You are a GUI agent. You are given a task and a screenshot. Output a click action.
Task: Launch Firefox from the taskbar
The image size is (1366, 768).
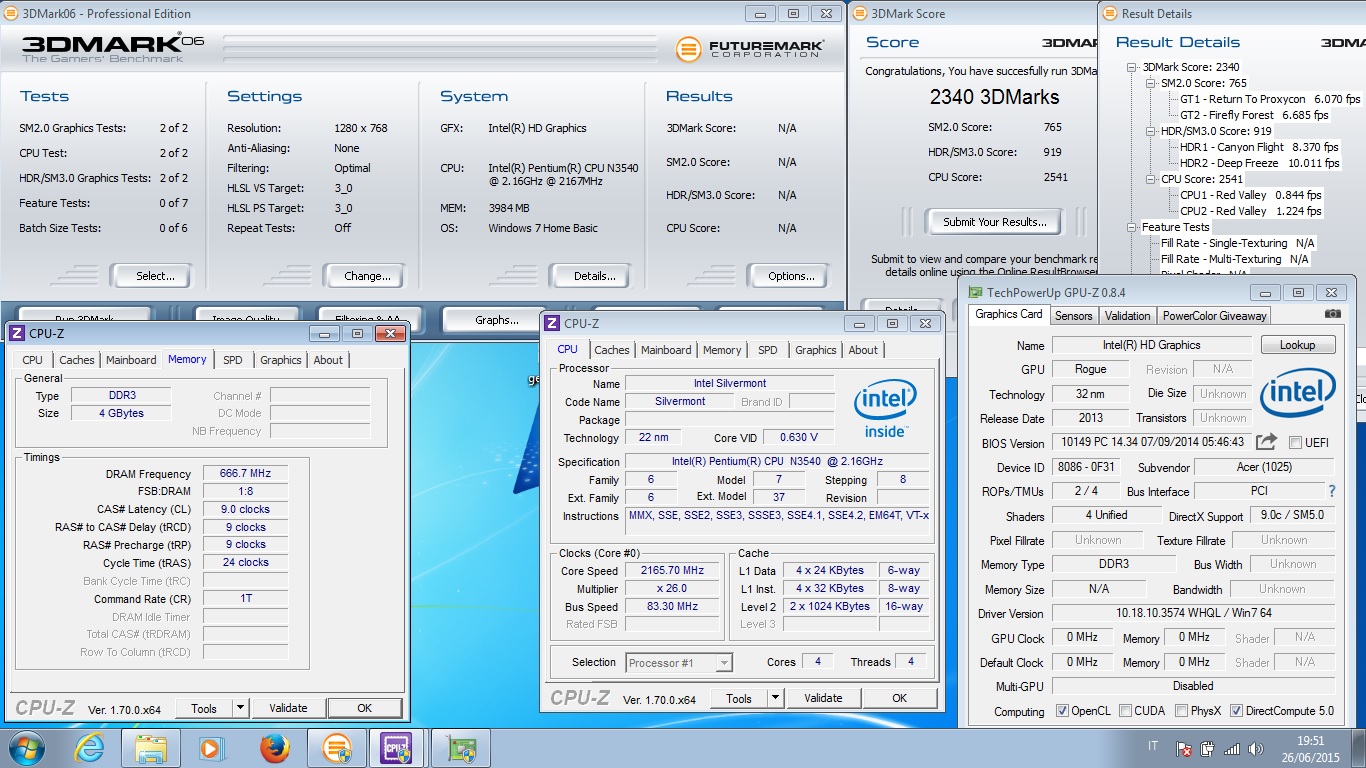pos(273,748)
